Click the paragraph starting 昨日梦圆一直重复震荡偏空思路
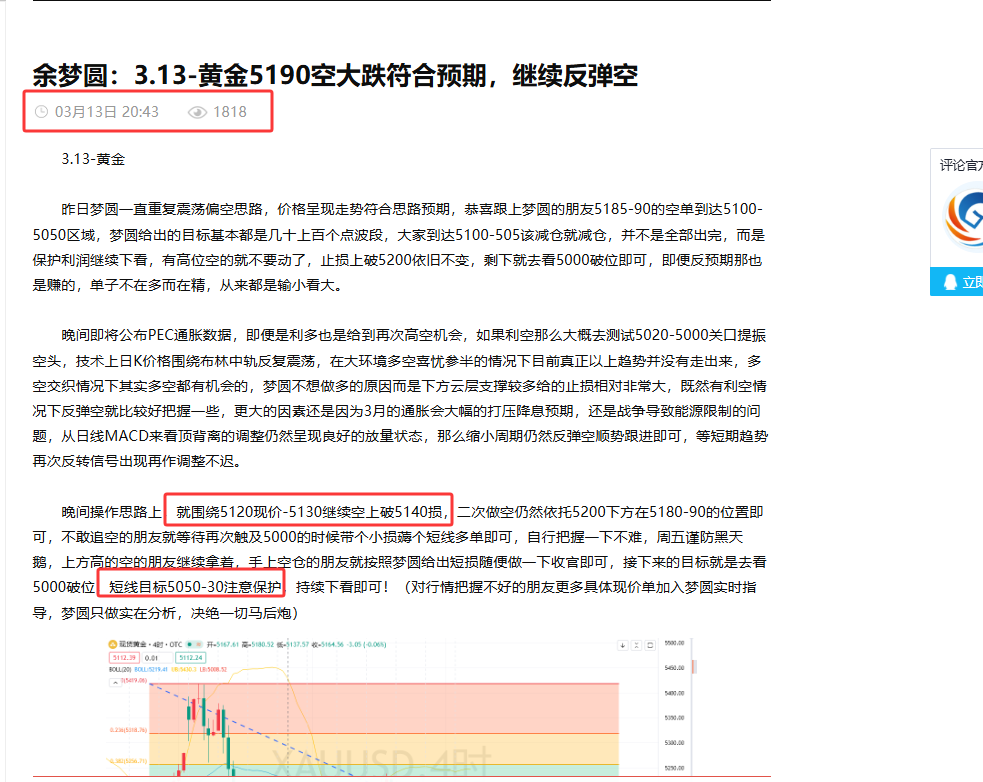 [x=399, y=247]
